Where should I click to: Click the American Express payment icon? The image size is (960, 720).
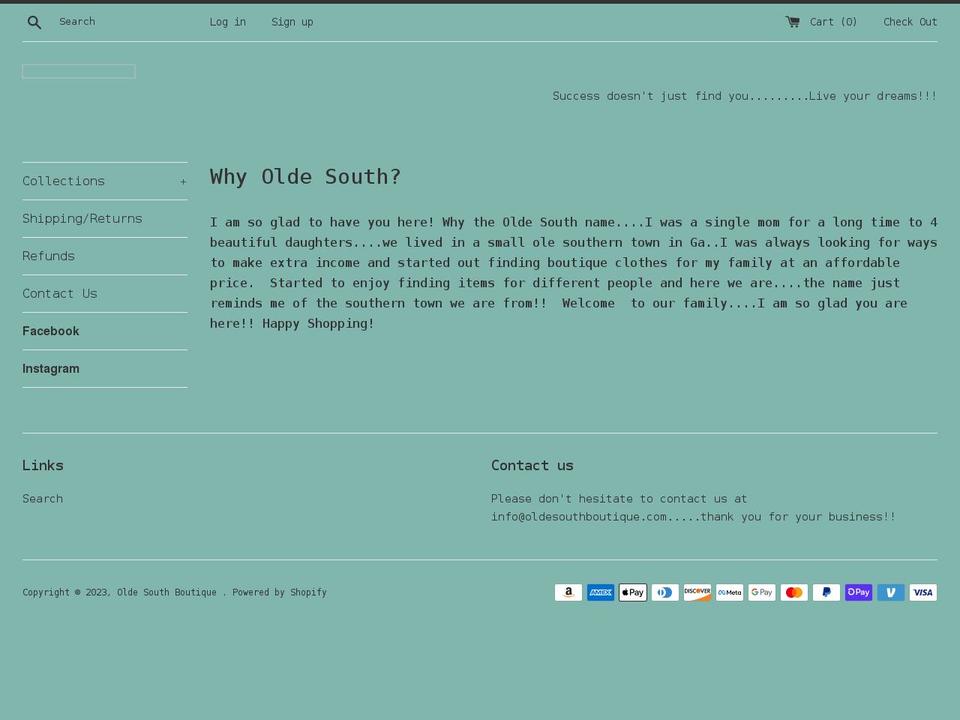pos(601,592)
